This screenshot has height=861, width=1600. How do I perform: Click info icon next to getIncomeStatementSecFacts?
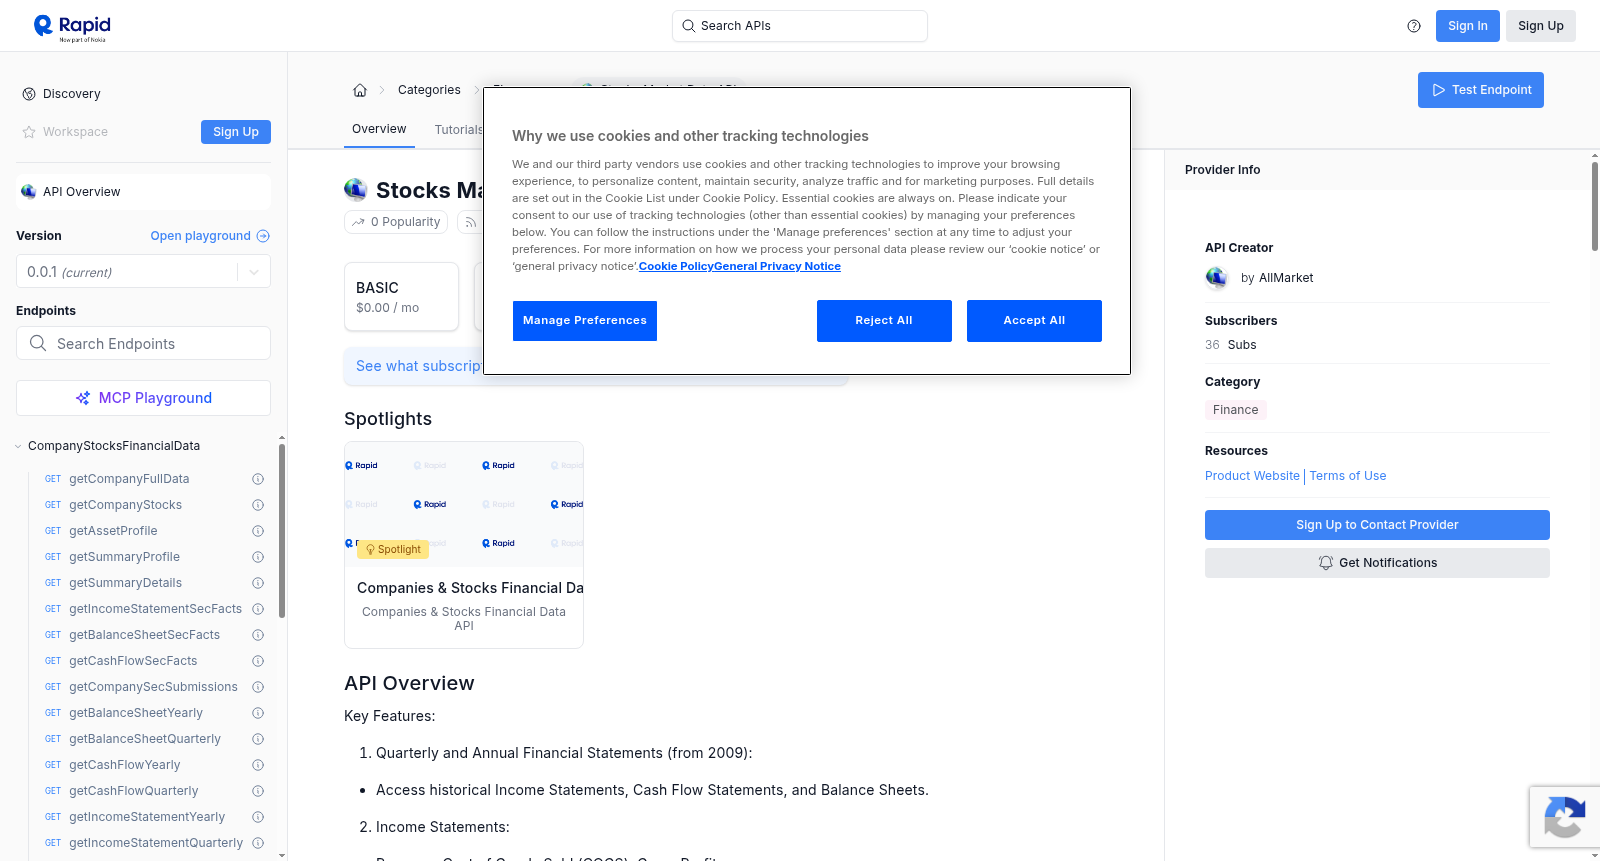point(258,609)
